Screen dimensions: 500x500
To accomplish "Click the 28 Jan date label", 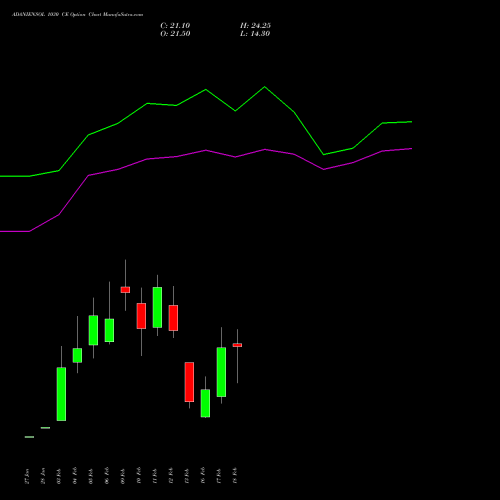I will tap(43, 476).
